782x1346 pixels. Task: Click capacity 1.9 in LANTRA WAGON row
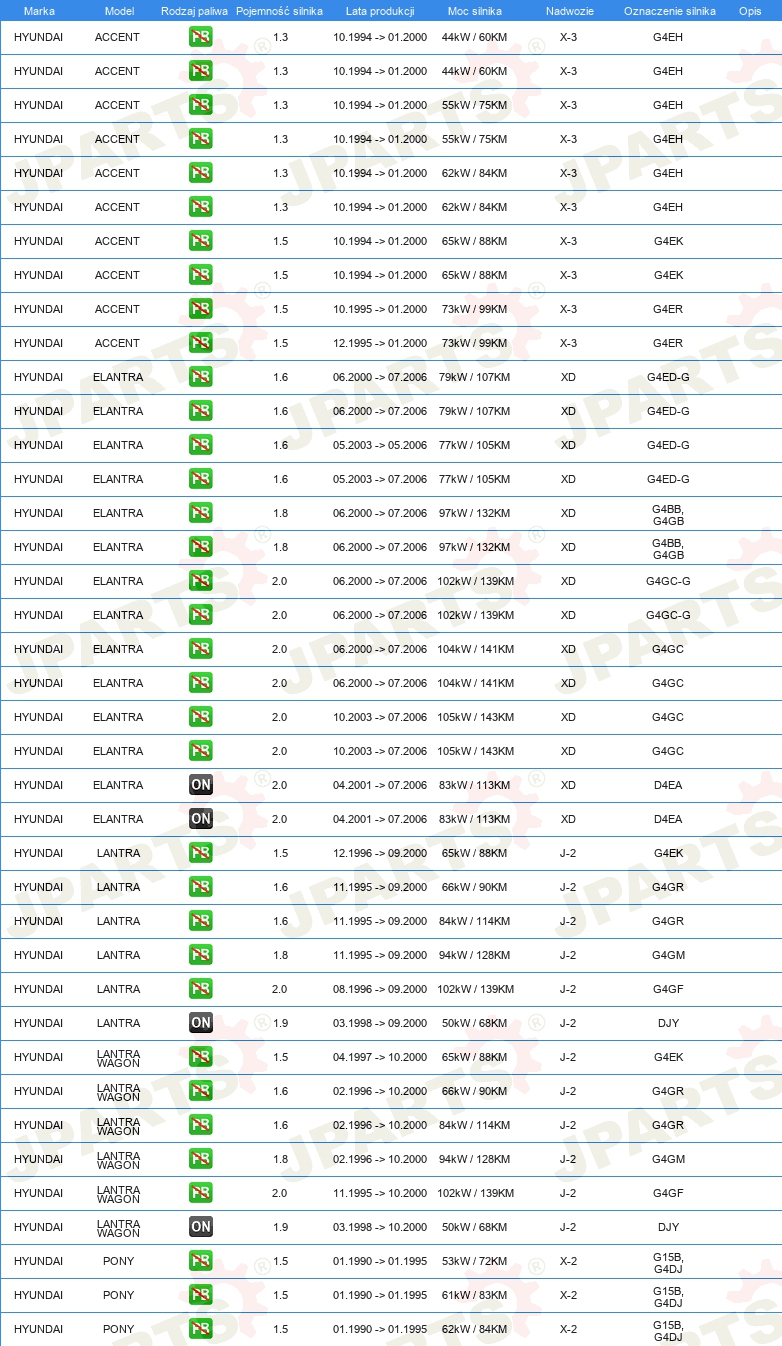tap(280, 1227)
